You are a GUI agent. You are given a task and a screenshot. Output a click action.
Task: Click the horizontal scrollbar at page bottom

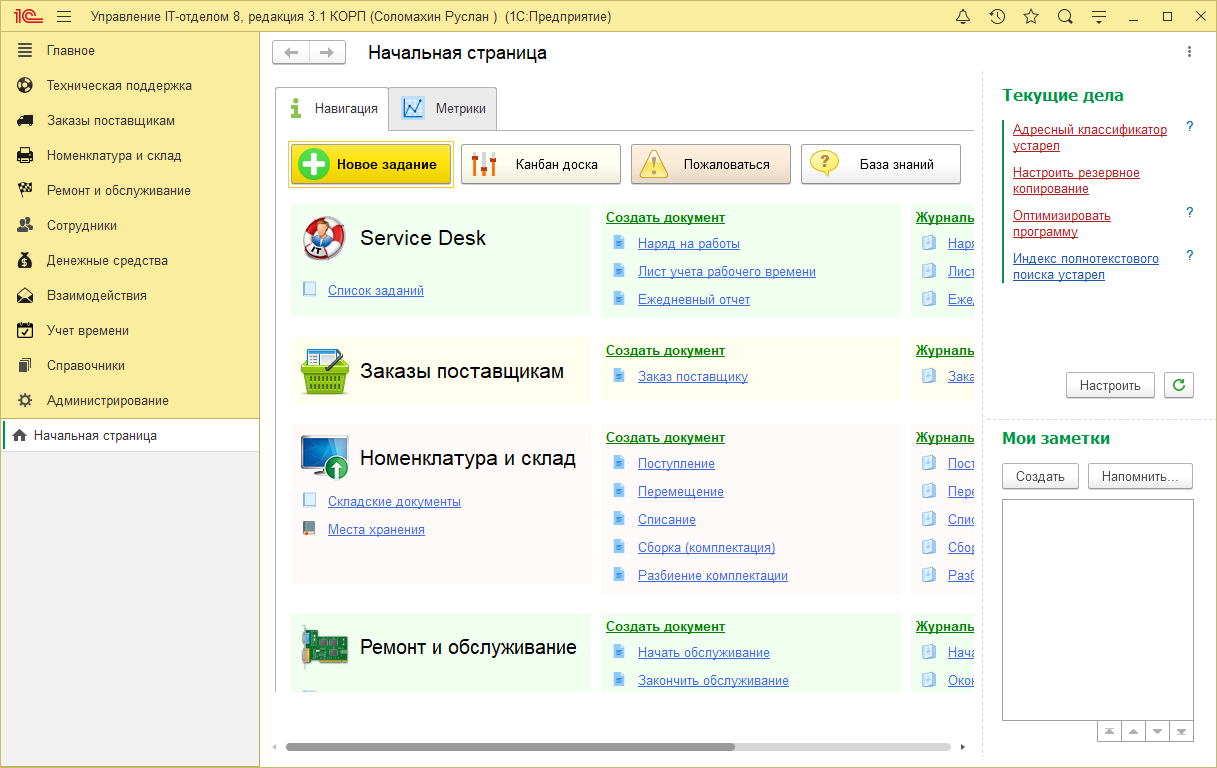(x=510, y=747)
